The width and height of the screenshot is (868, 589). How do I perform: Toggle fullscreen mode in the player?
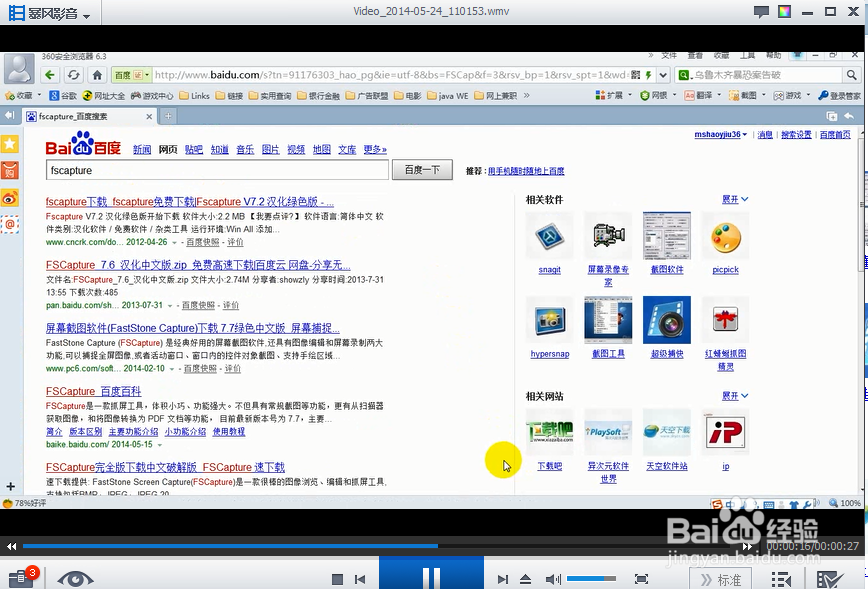pos(641,579)
